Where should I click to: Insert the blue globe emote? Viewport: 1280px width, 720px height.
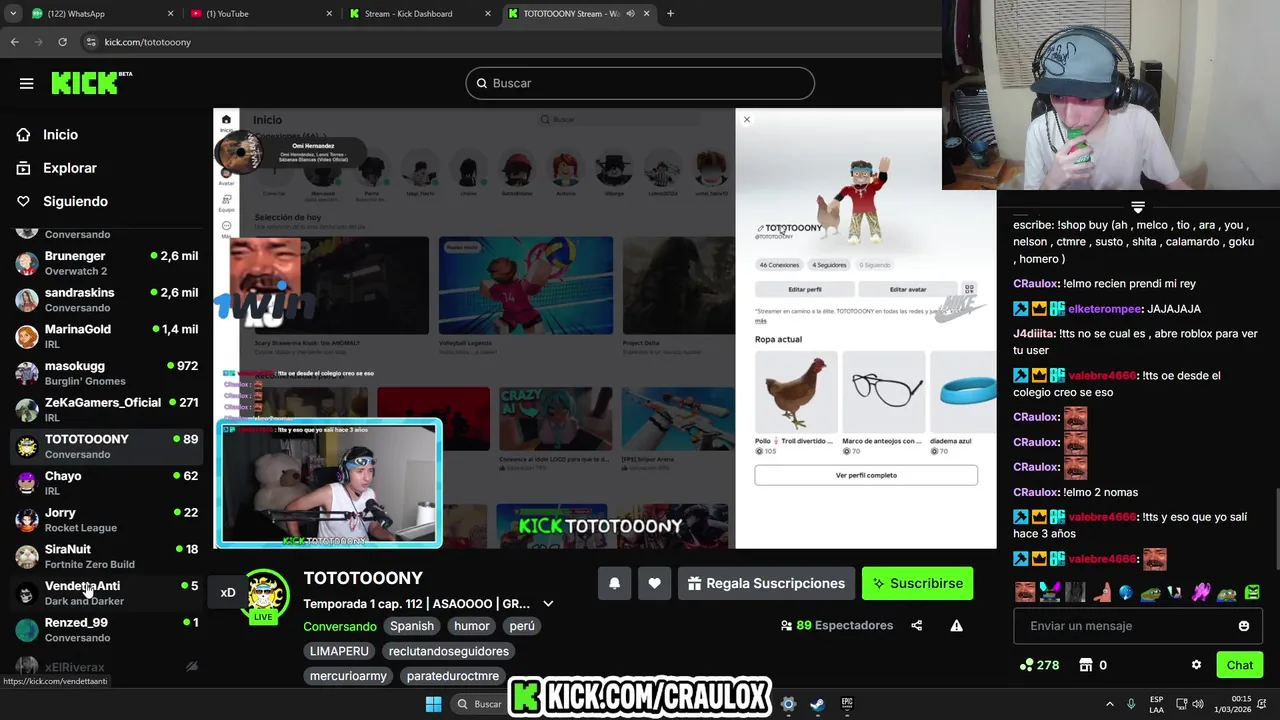tap(1126, 592)
